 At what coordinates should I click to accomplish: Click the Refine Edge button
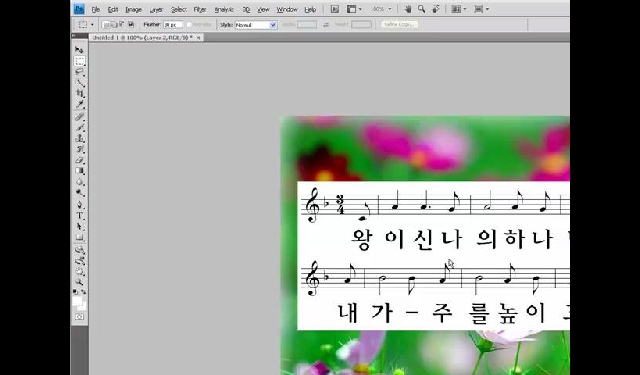tap(400, 24)
